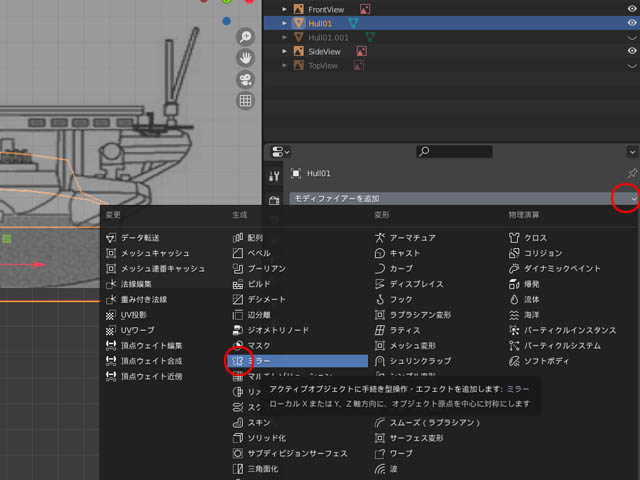
Task: Choose the ワープ modifier
Action: pyautogui.click(x=393, y=453)
